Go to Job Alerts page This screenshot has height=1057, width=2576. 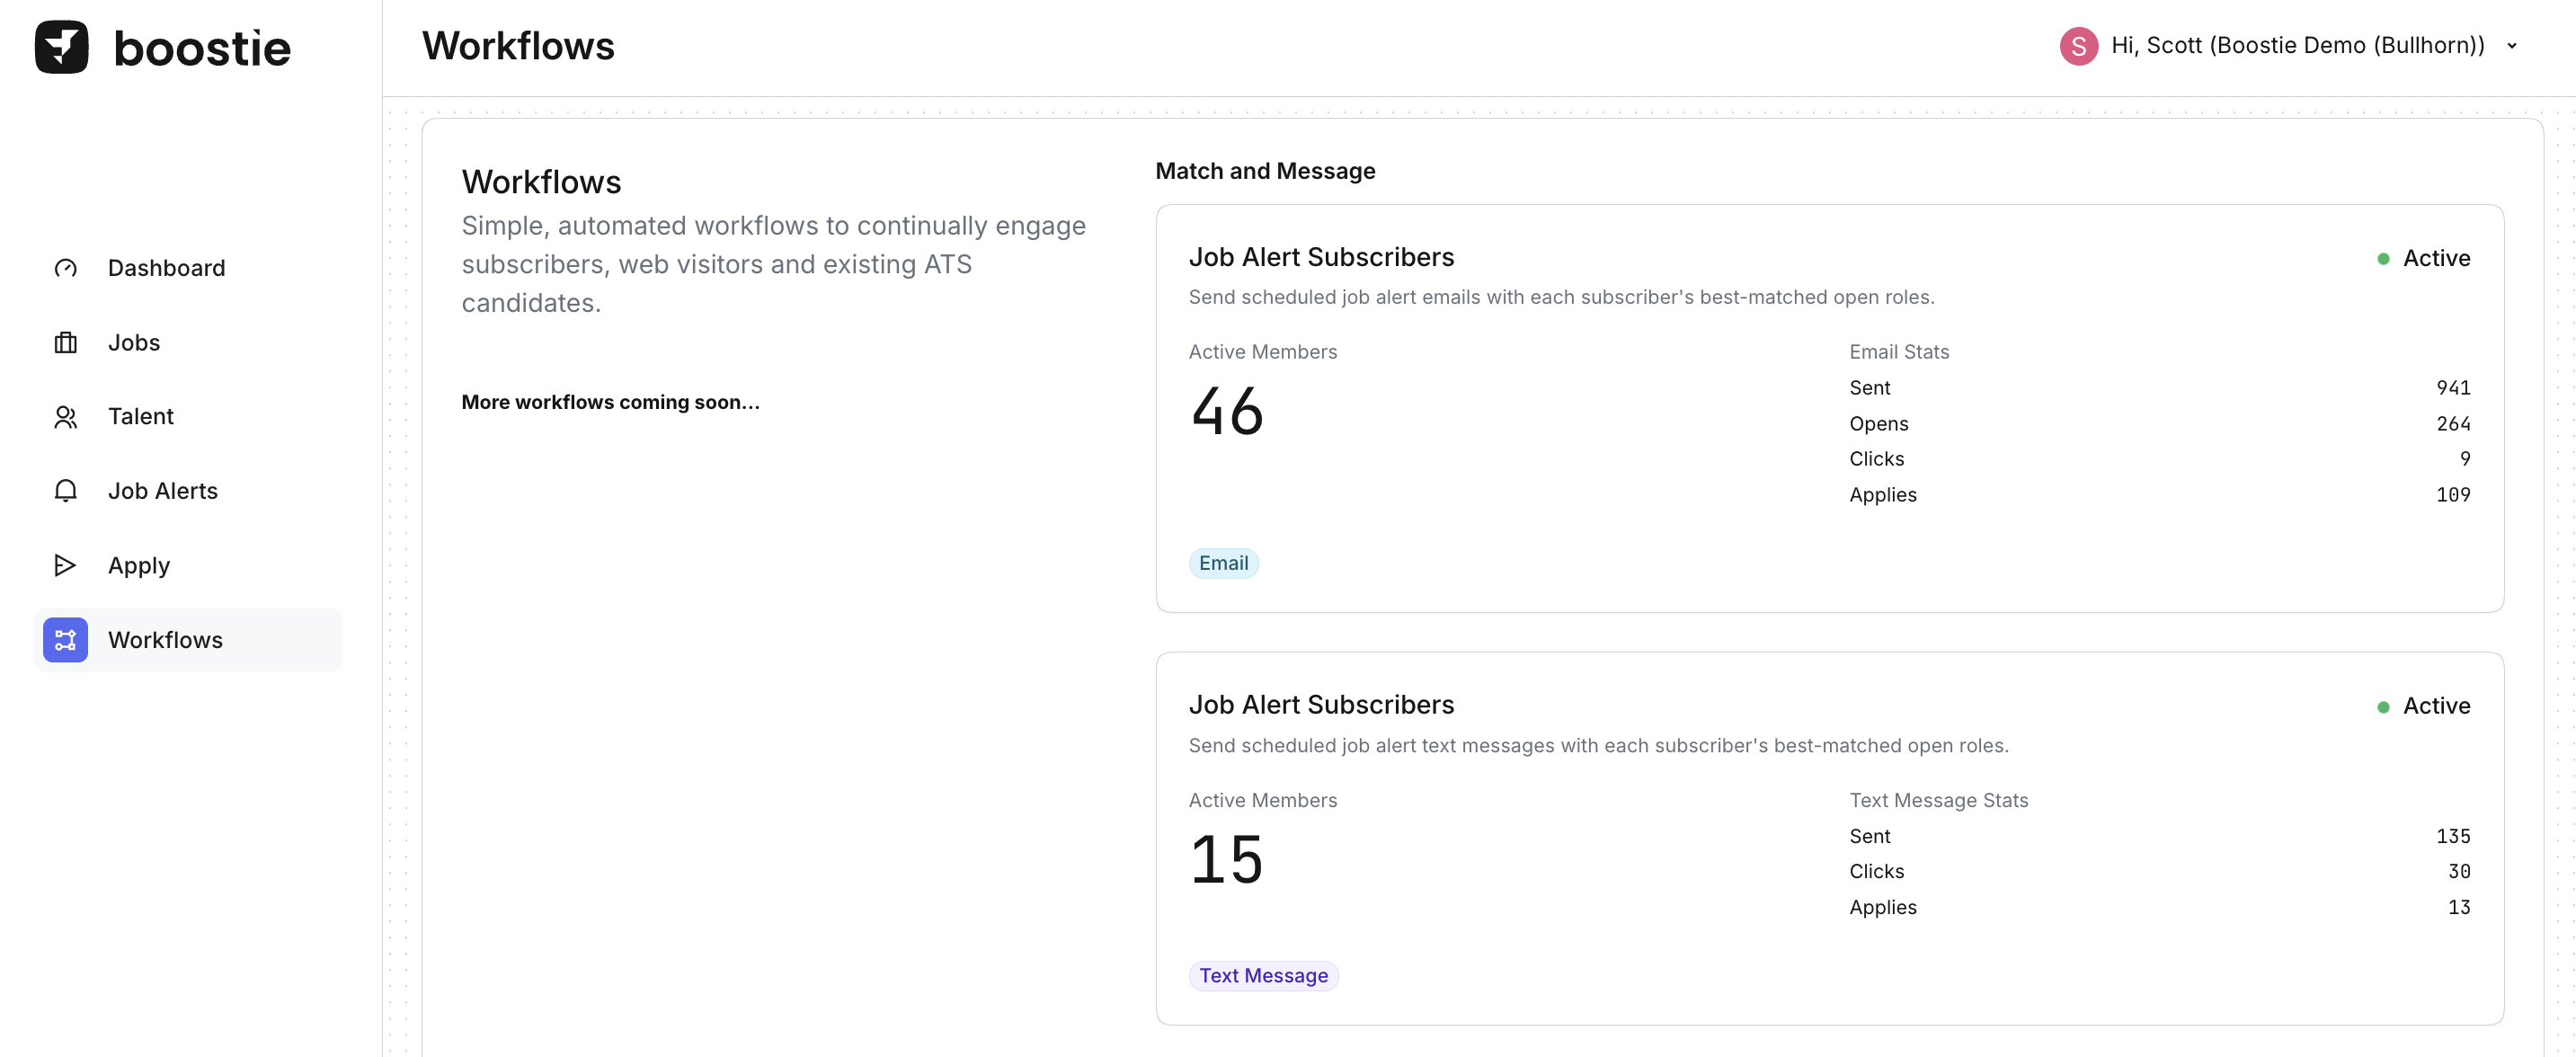[x=162, y=491]
